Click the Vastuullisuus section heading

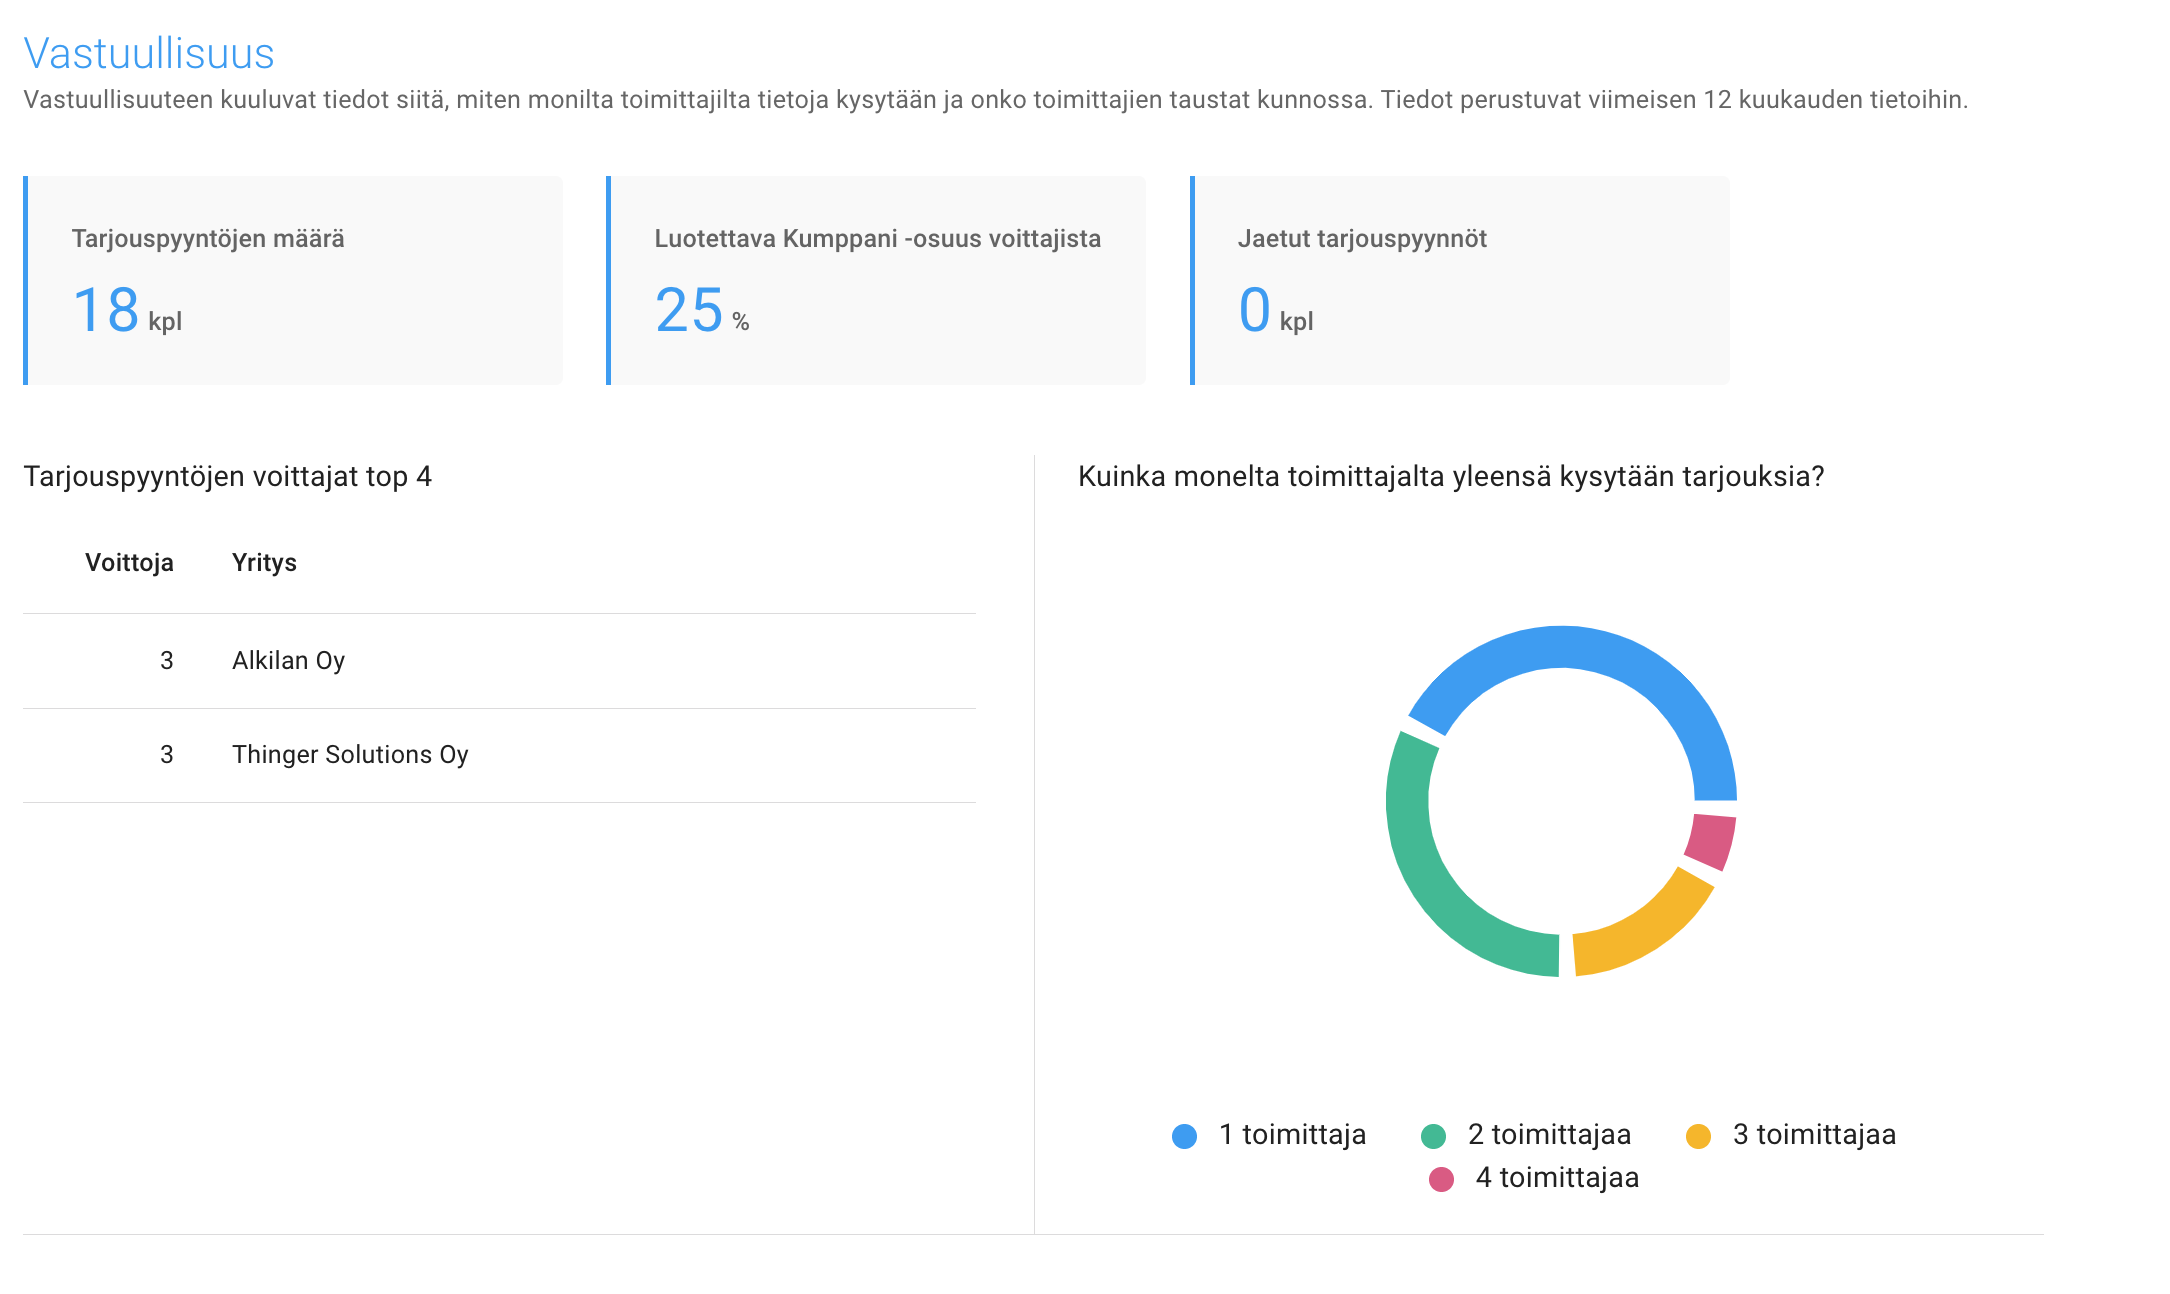click(149, 54)
